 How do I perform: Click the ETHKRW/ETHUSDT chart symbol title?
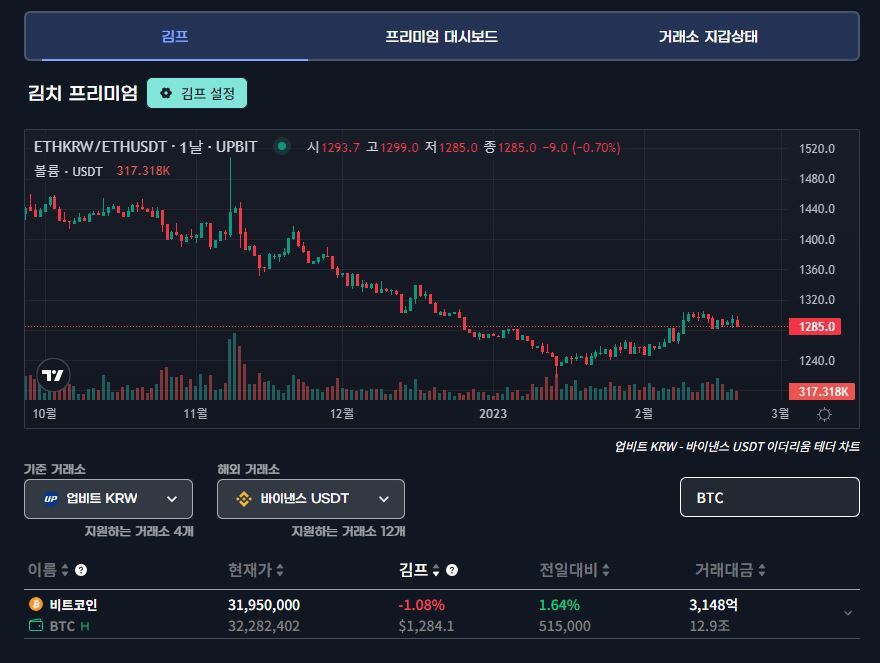click(145, 147)
